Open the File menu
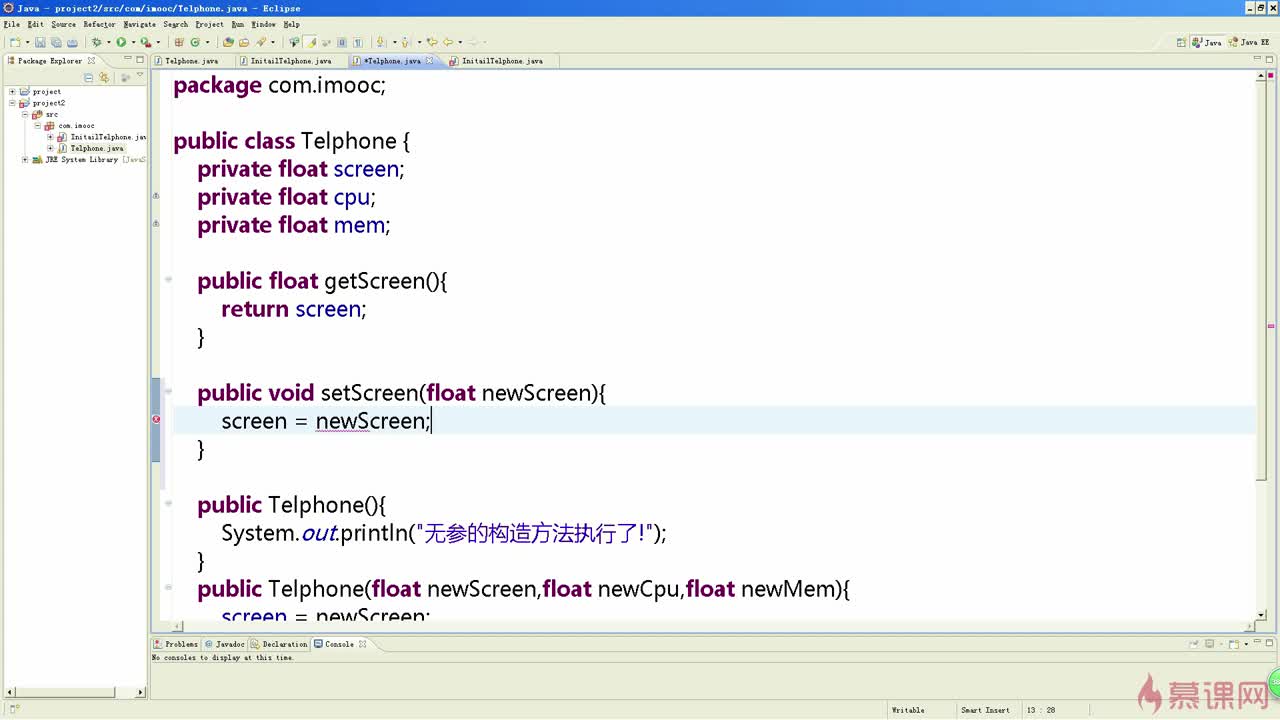 [x=11, y=24]
